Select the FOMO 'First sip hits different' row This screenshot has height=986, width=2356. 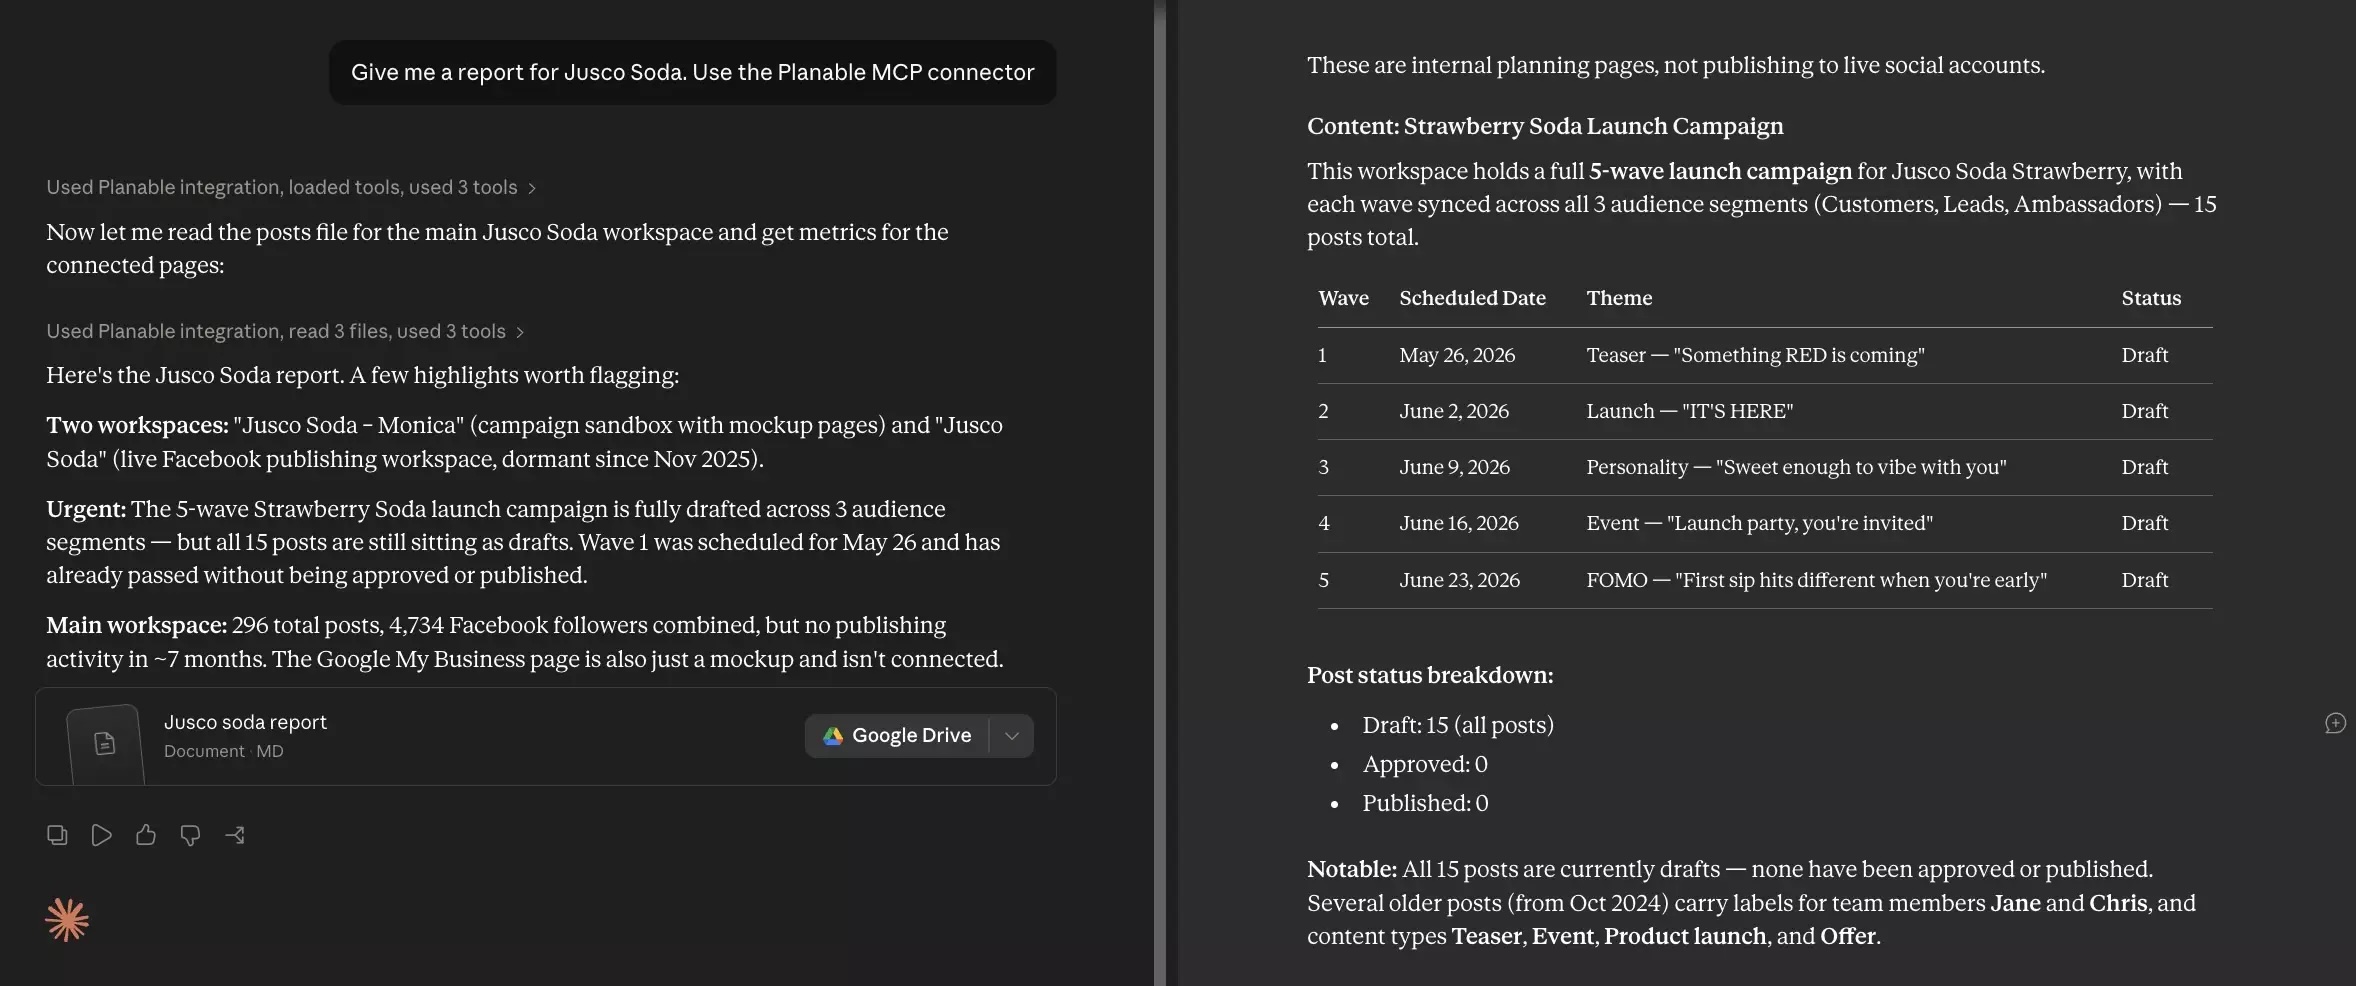(1765, 580)
